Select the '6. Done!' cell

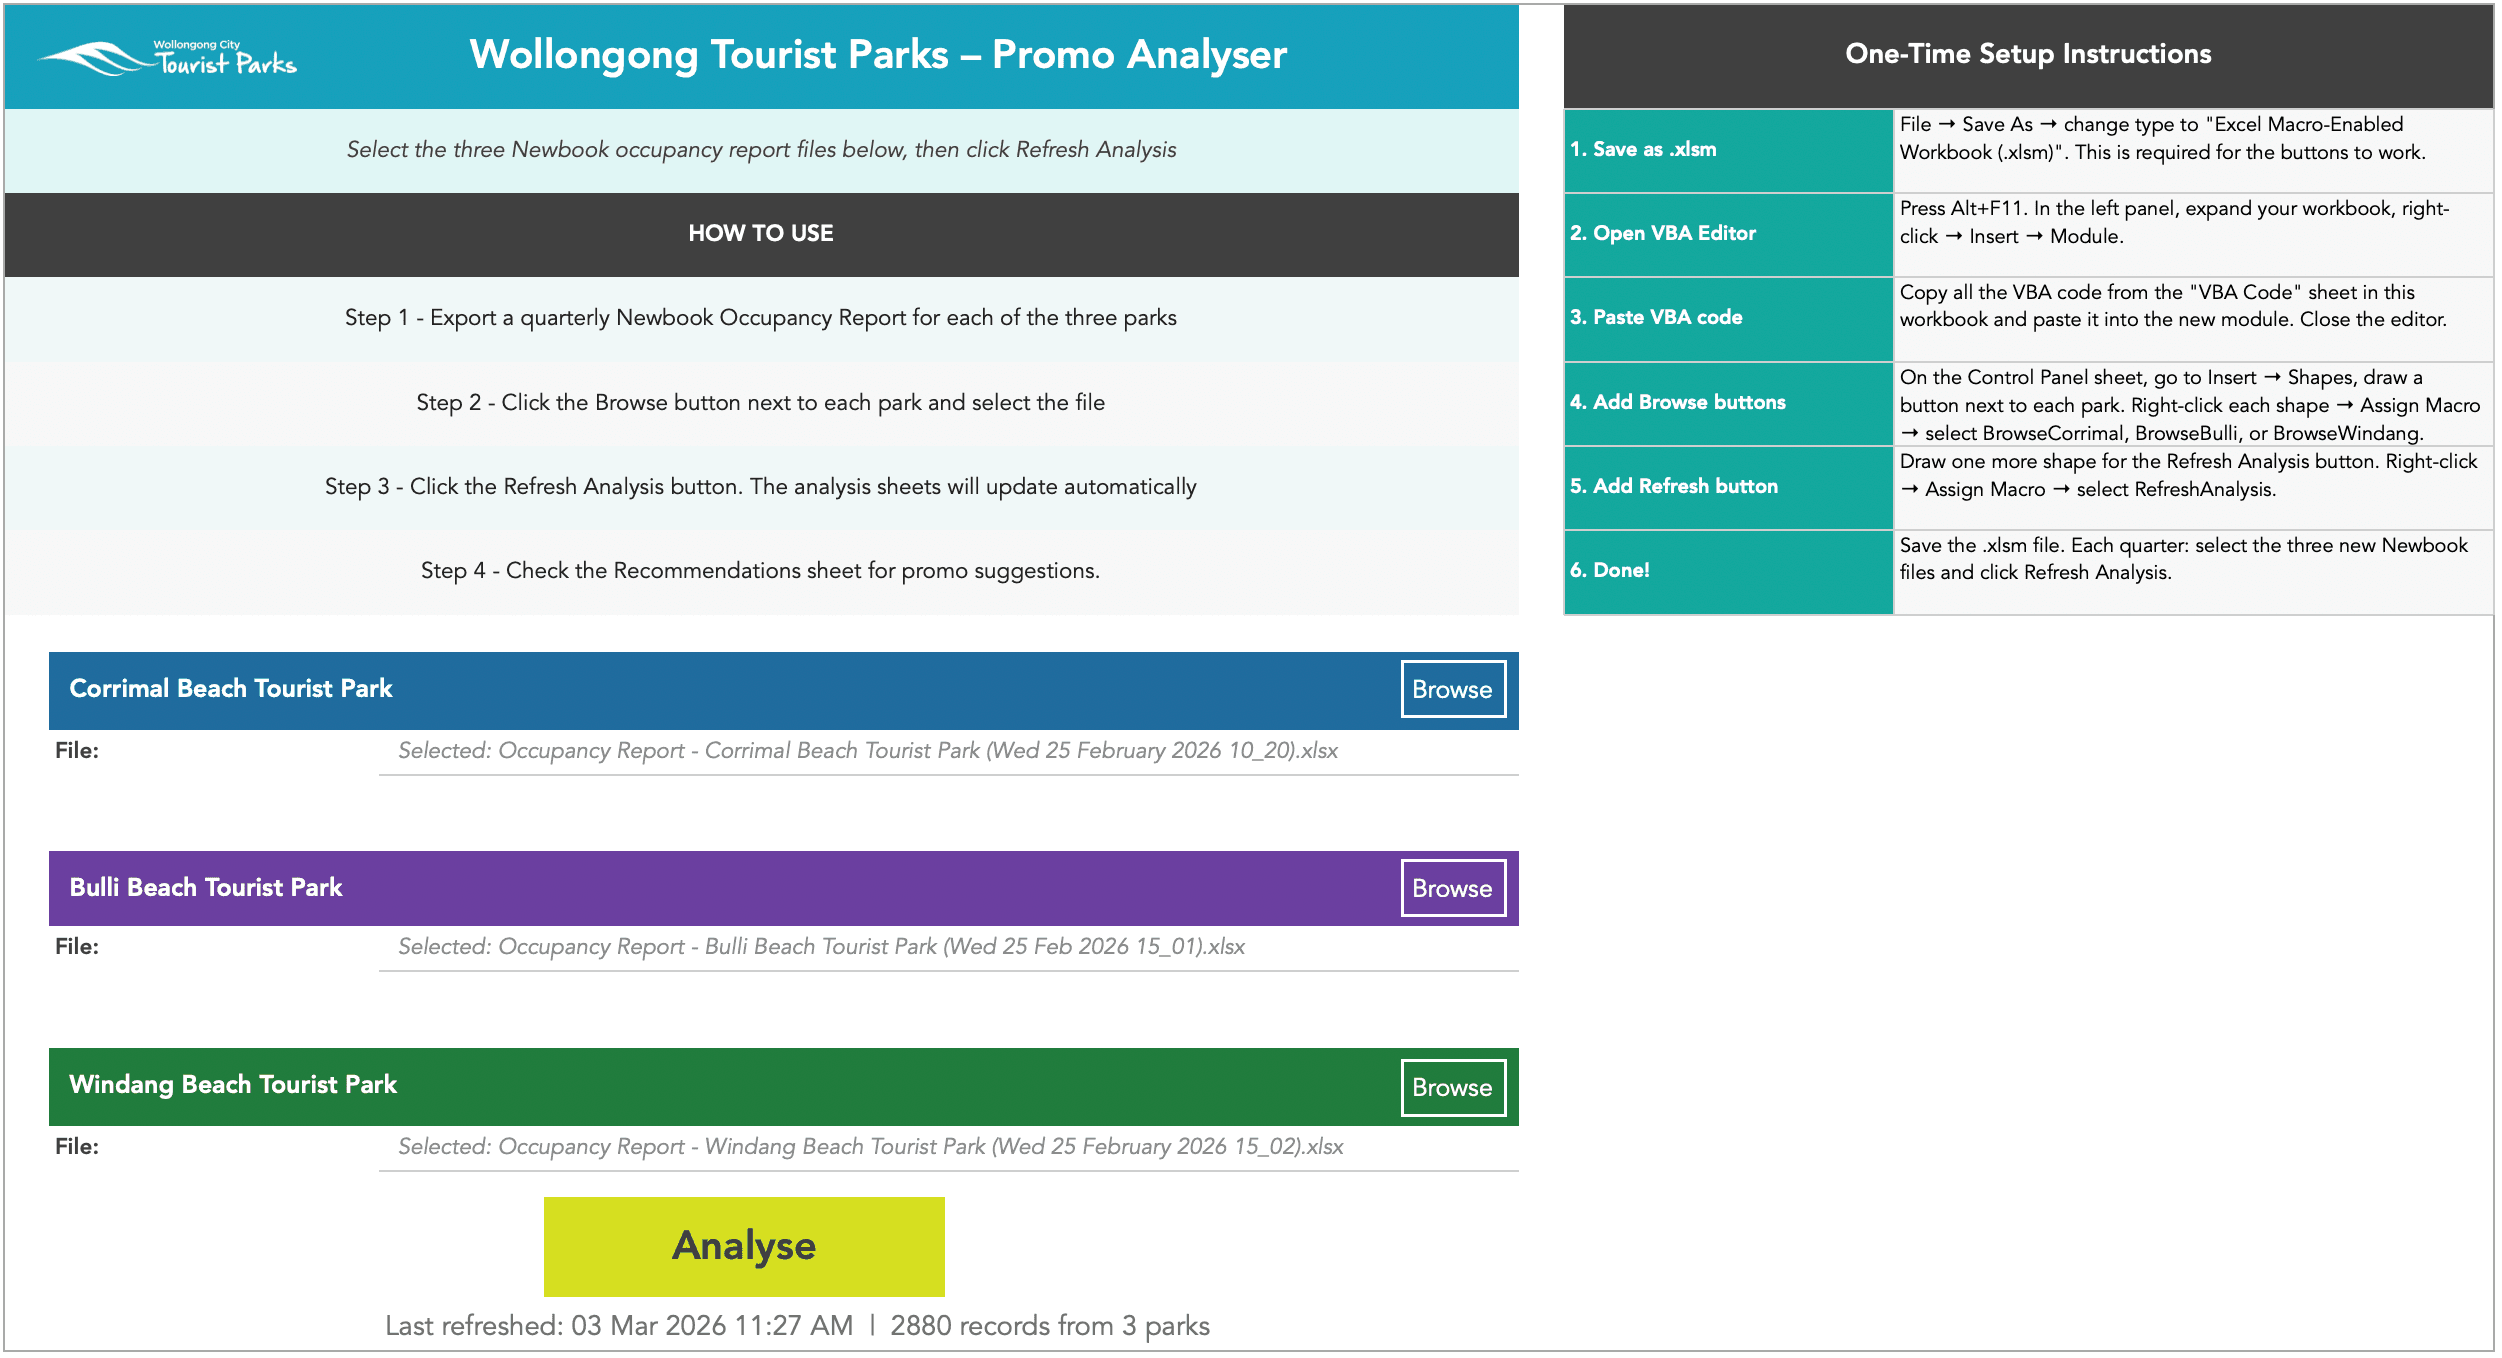point(1727,571)
